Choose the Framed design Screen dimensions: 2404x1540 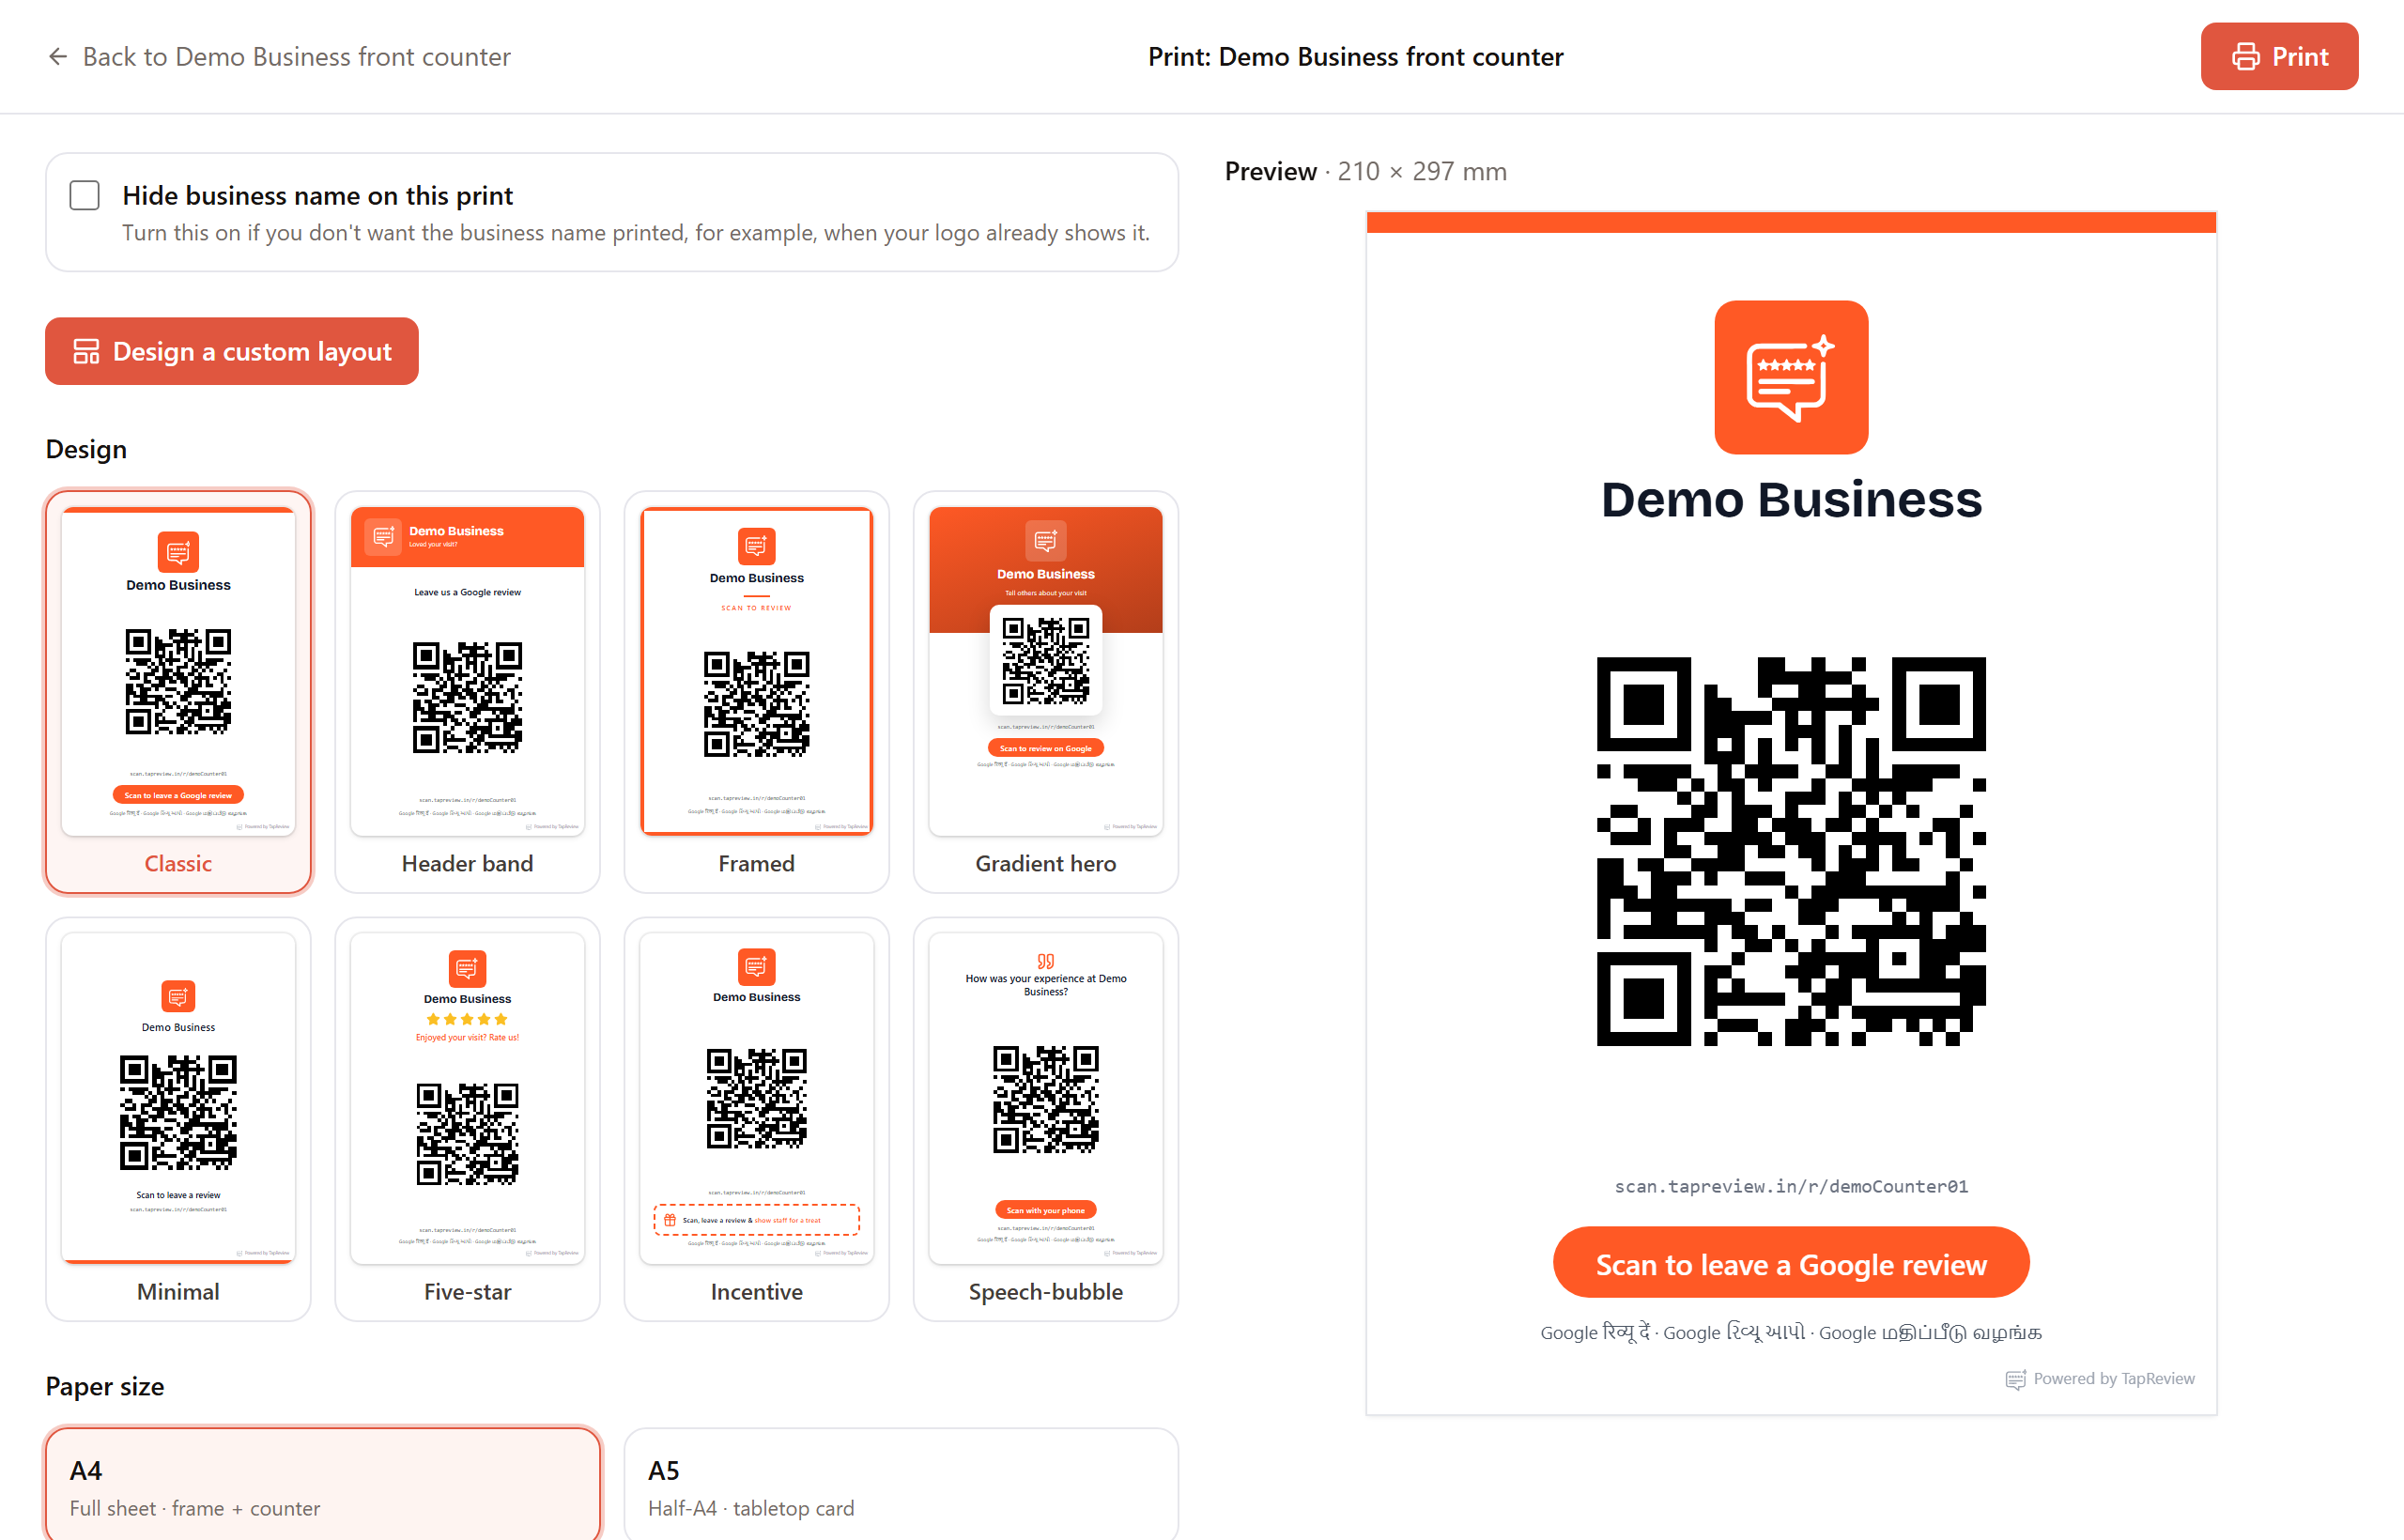757,692
